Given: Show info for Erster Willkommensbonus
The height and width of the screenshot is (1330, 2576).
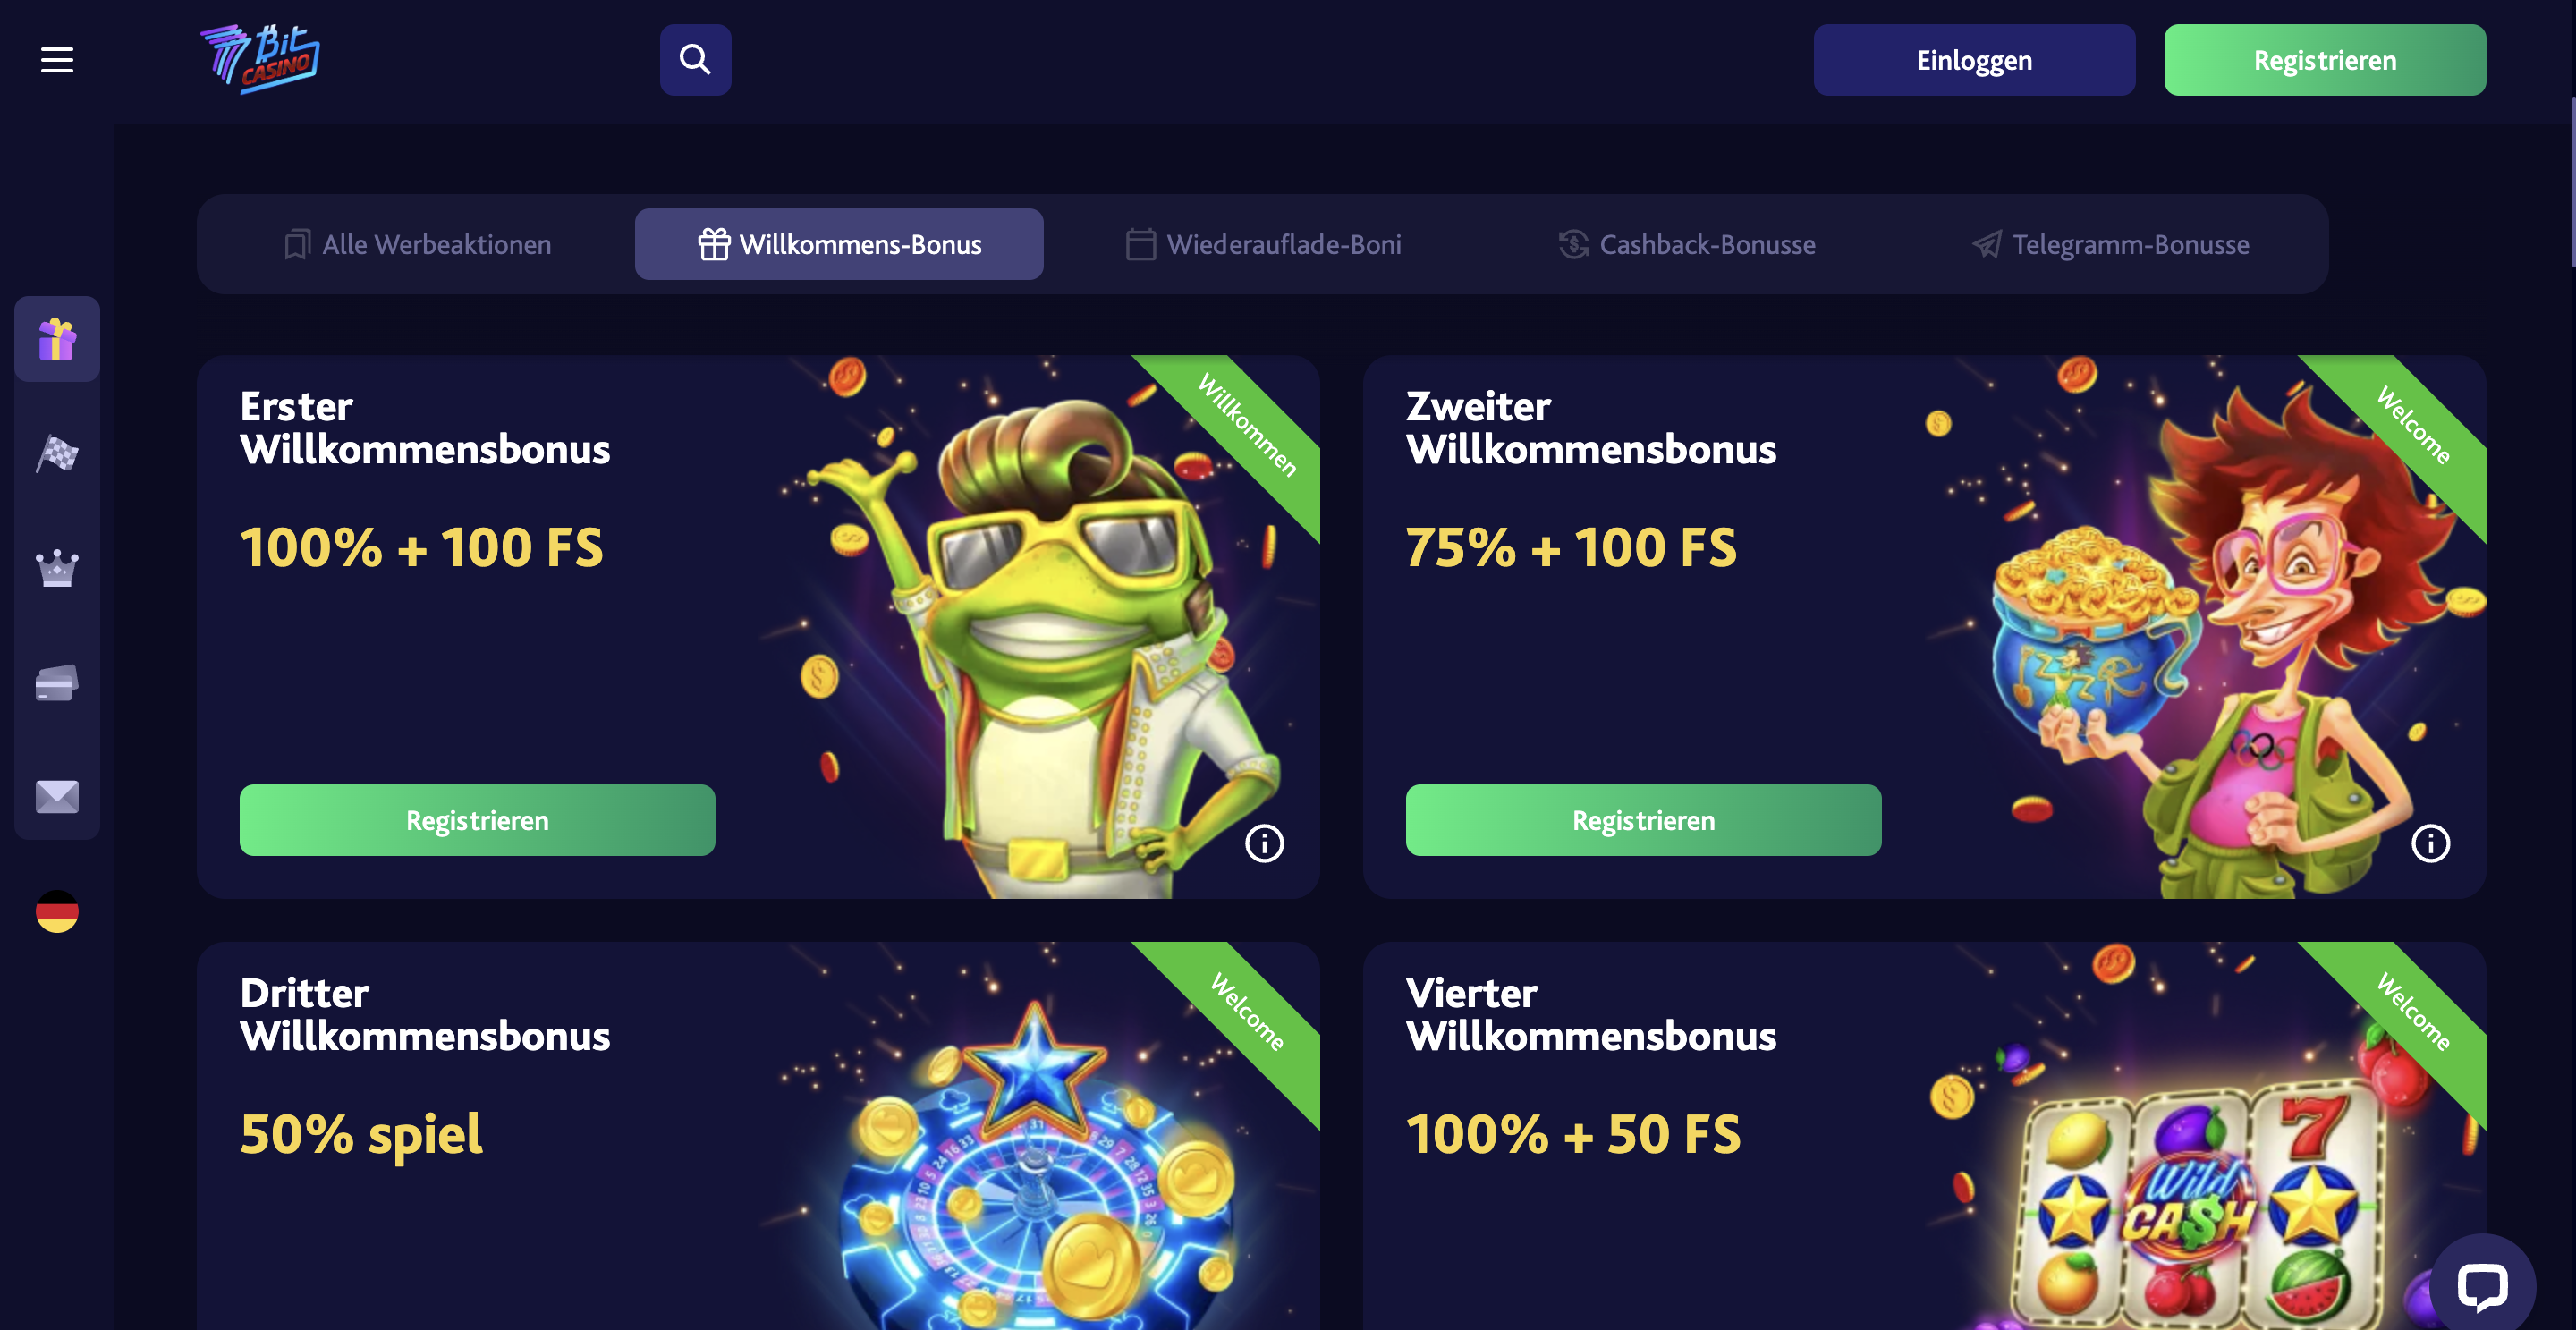Looking at the screenshot, I should pos(1264,843).
